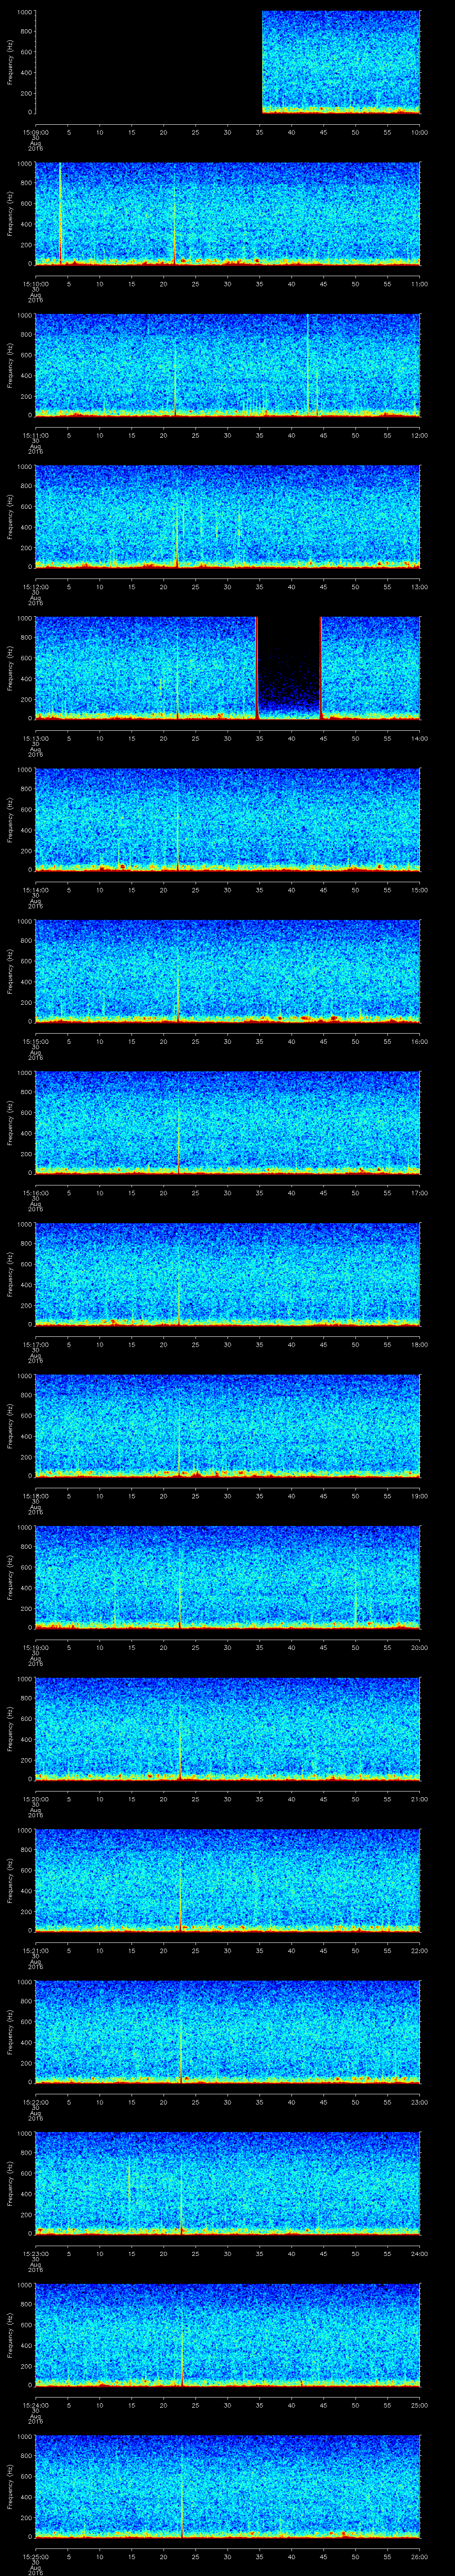Click the 15:25:00 spectrogram plot area
The image size is (455, 2576).
227,2485
